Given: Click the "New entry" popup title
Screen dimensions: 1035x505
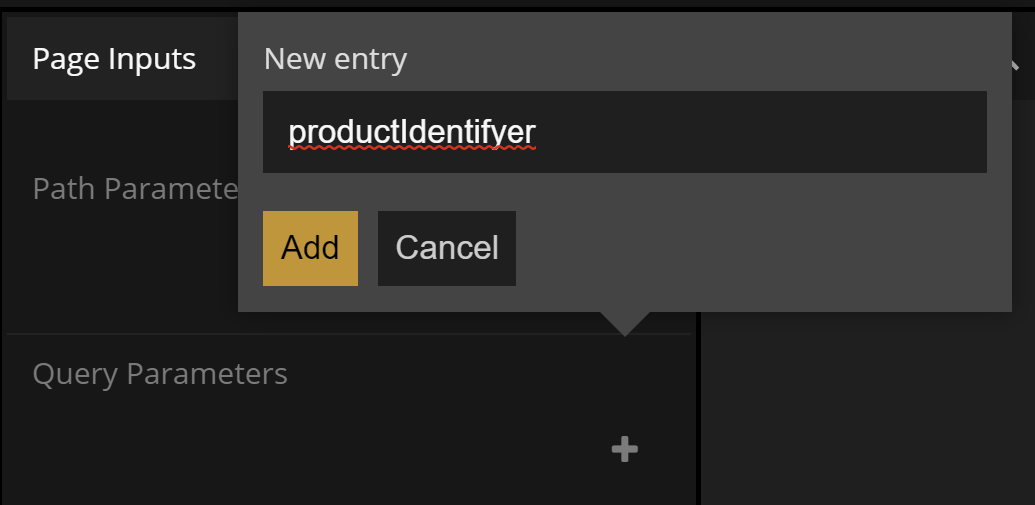Looking at the screenshot, I should 335,60.
